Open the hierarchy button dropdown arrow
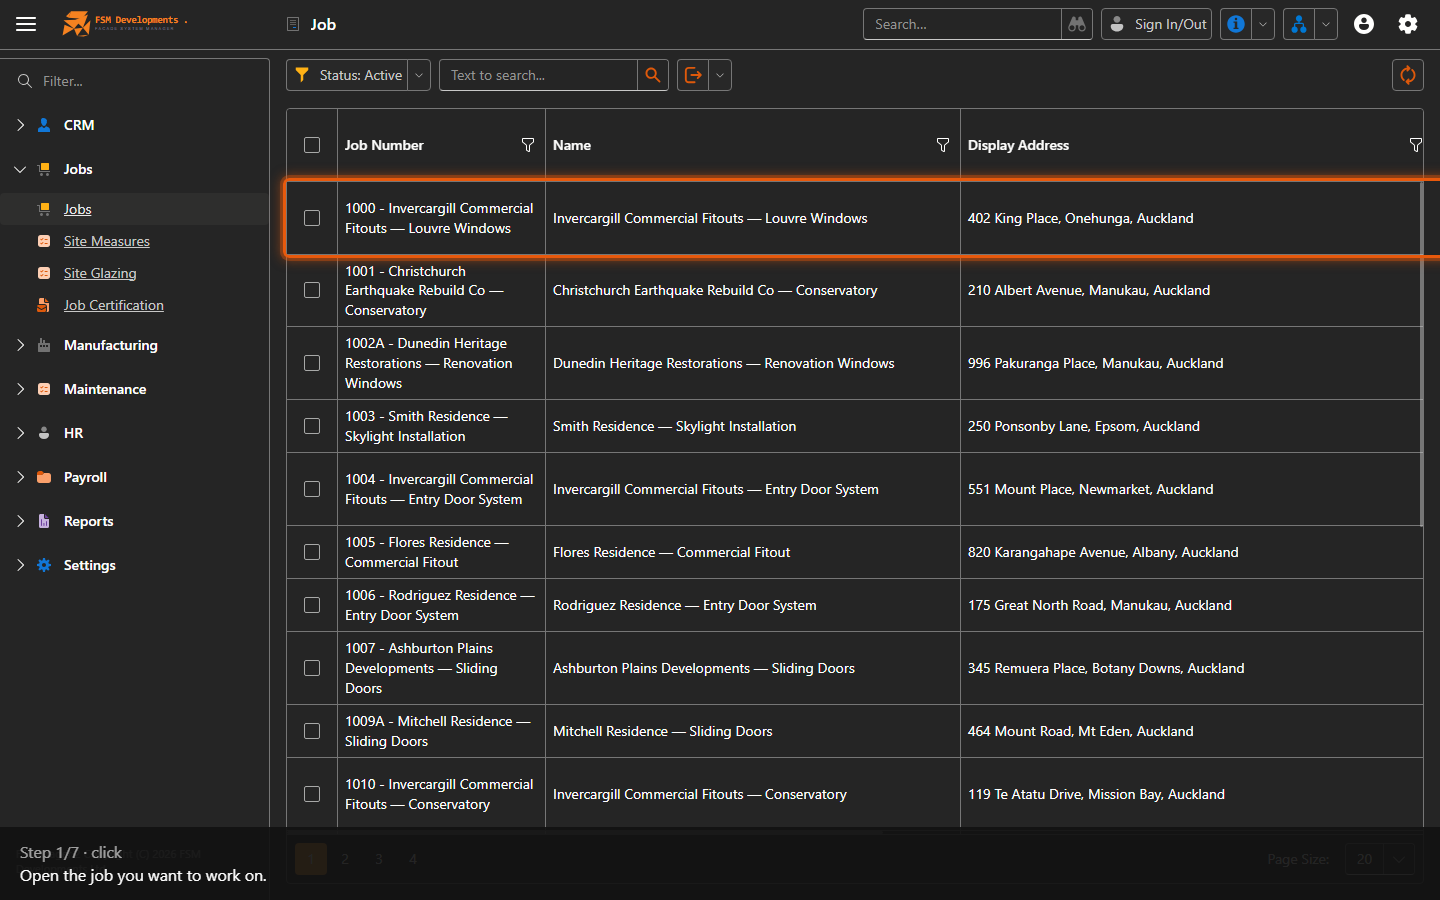Viewport: 1440px width, 900px height. [x=1326, y=24]
